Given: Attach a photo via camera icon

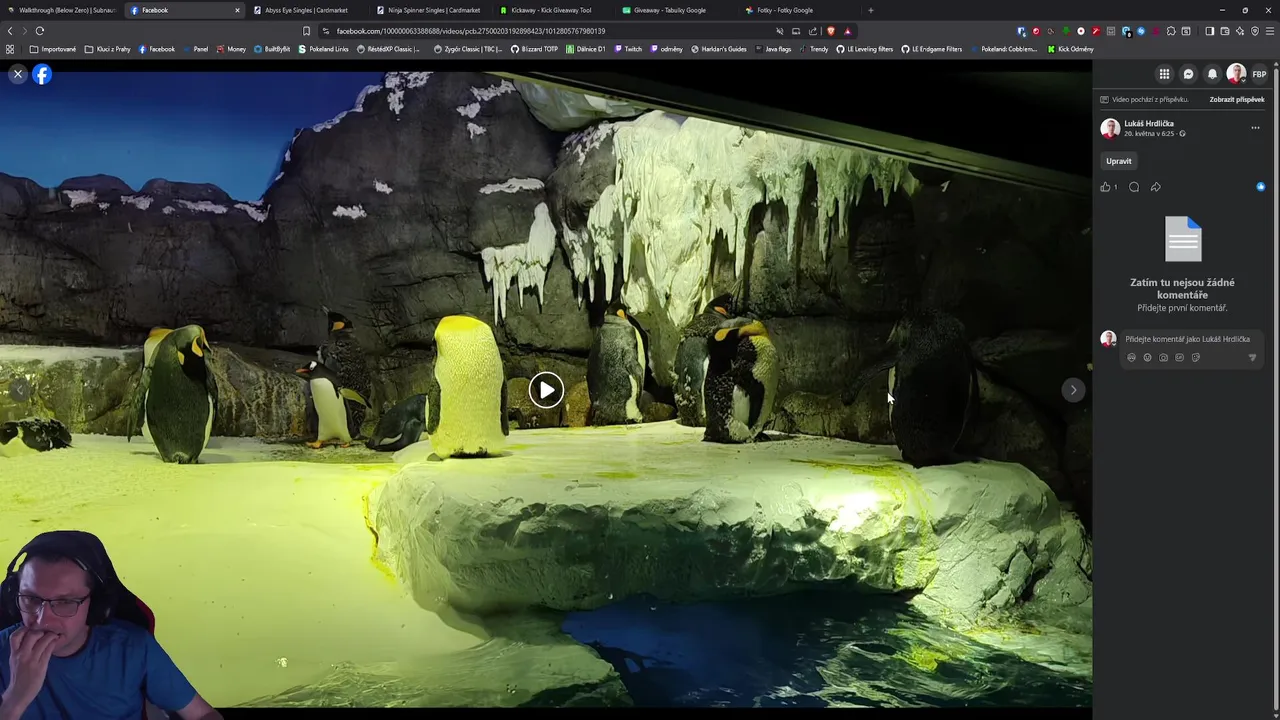Looking at the screenshot, I should click(x=1163, y=357).
